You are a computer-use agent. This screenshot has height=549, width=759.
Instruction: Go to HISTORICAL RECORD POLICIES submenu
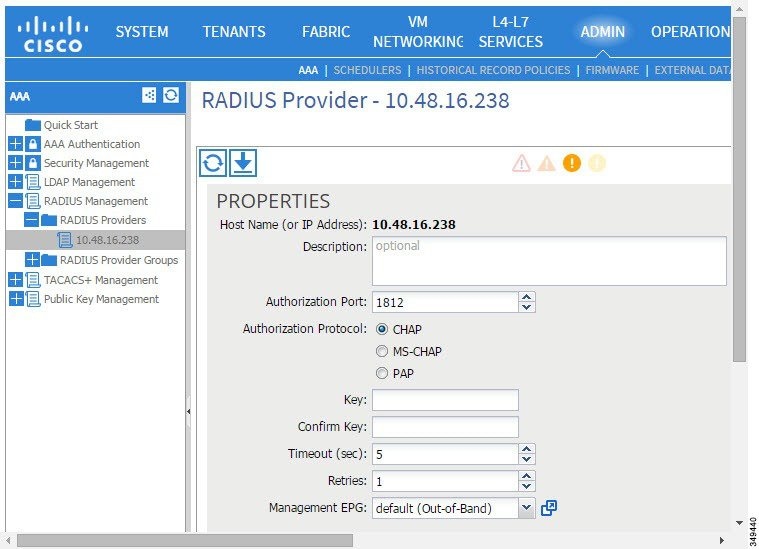pos(493,70)
